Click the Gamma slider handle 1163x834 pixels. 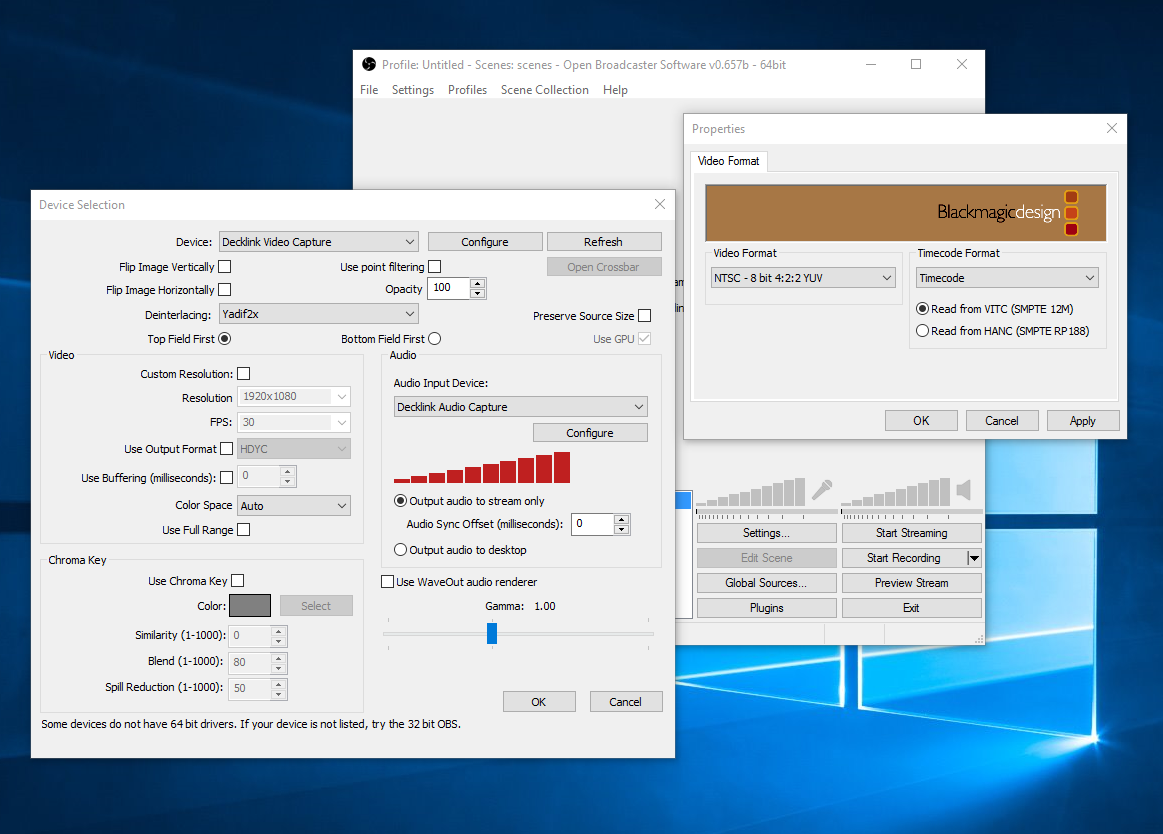pyautogui.click(x=492, y=633)
